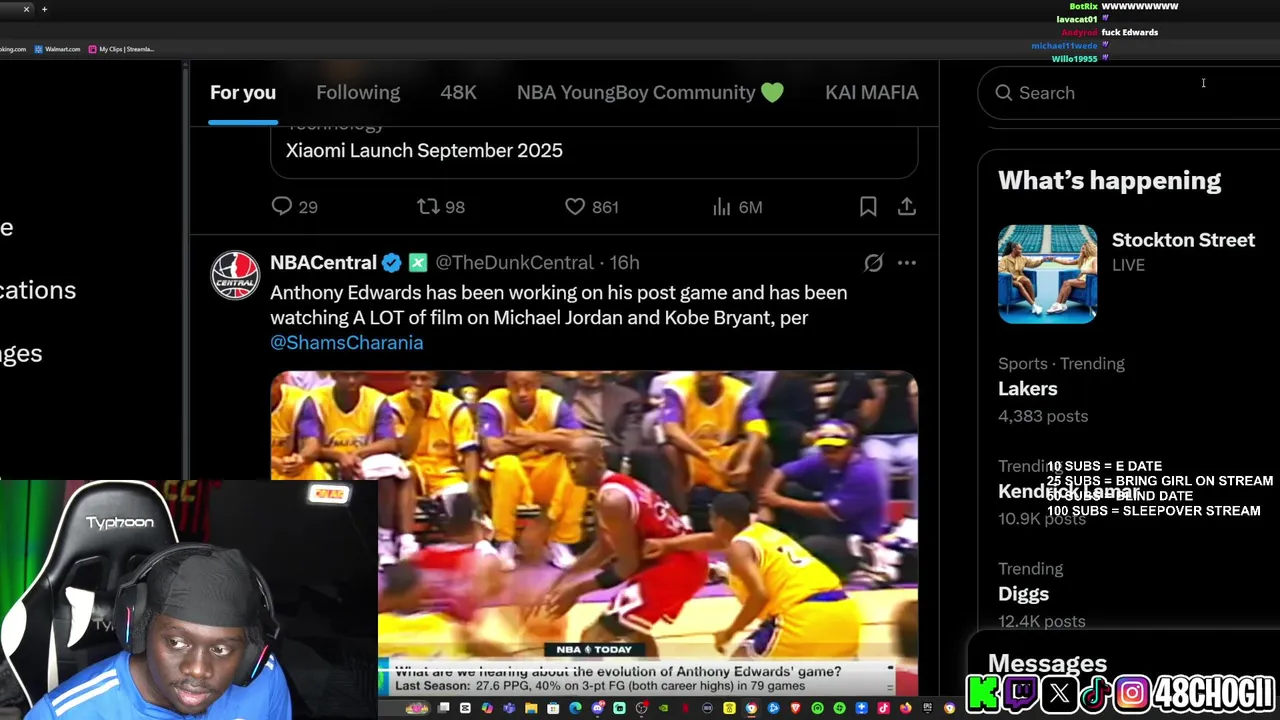The width and height of the screenshot is (1280, 720).
Task: Switch to the For you tab
Action: [243, 92]
